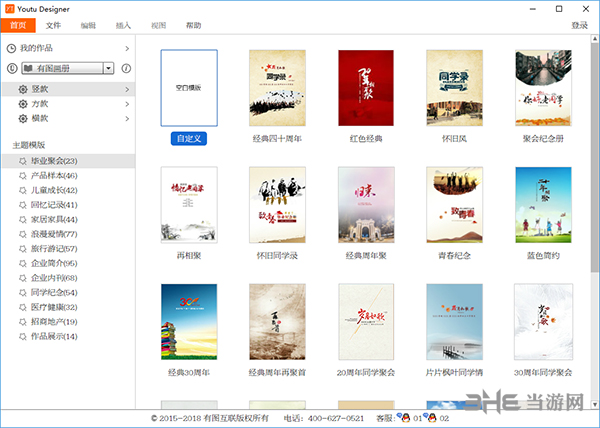Image resolution: width=600 pixels, height=428 pixels.
Task: Choose the 怀旧风 template thumbnail
Action: point(455,88)
